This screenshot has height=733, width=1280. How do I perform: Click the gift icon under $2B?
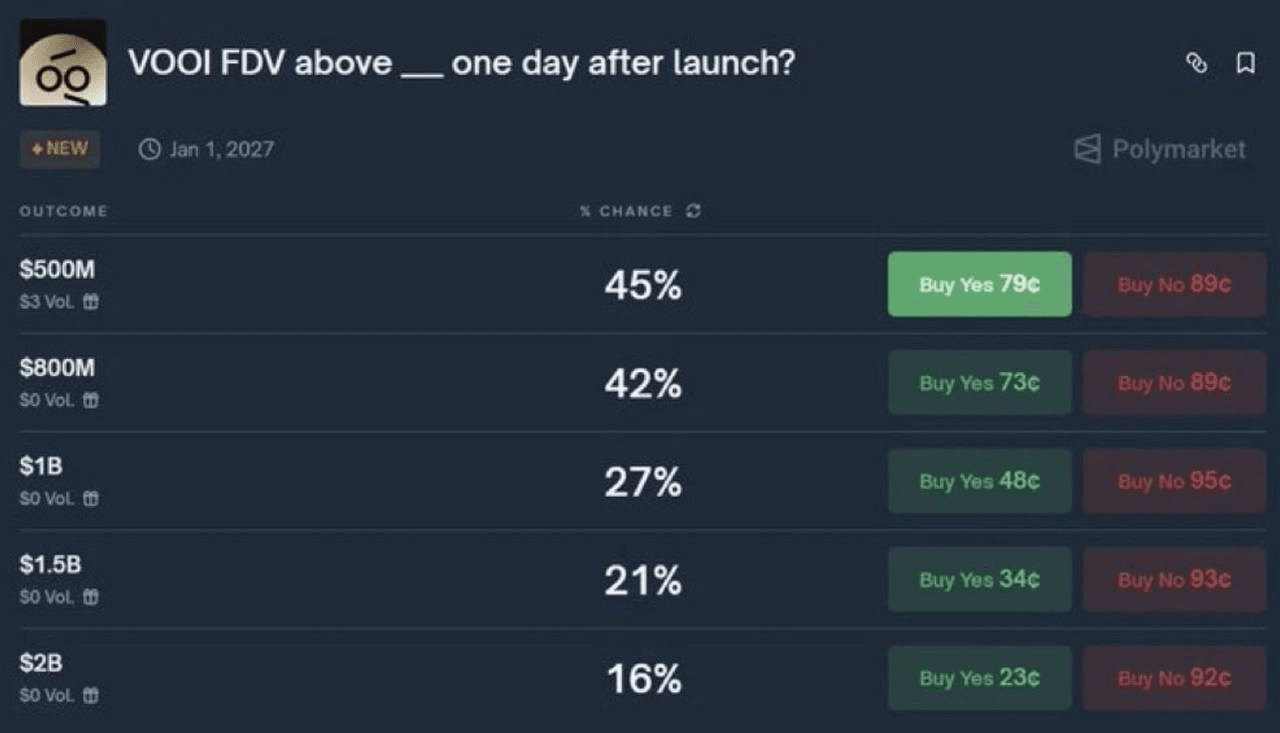point(91,695)
